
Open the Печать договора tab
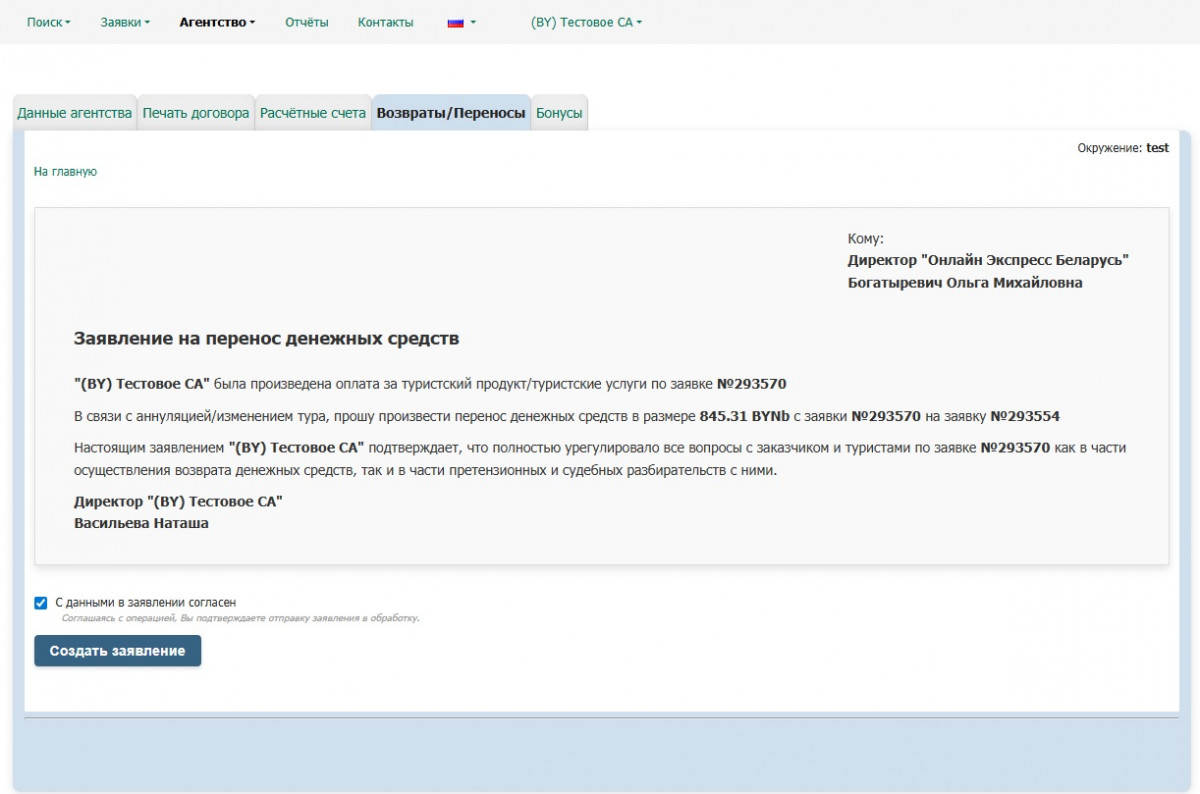click(196, 113)
